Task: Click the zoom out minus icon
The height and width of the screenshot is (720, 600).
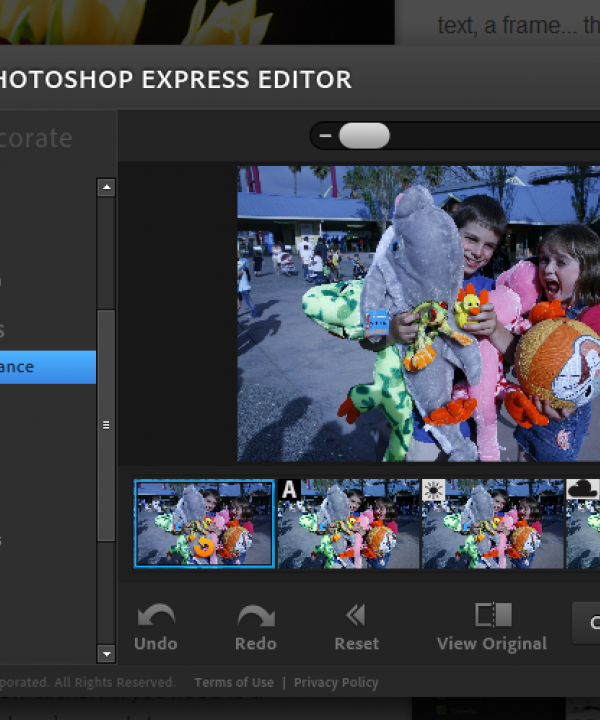Action: point(325,135)
